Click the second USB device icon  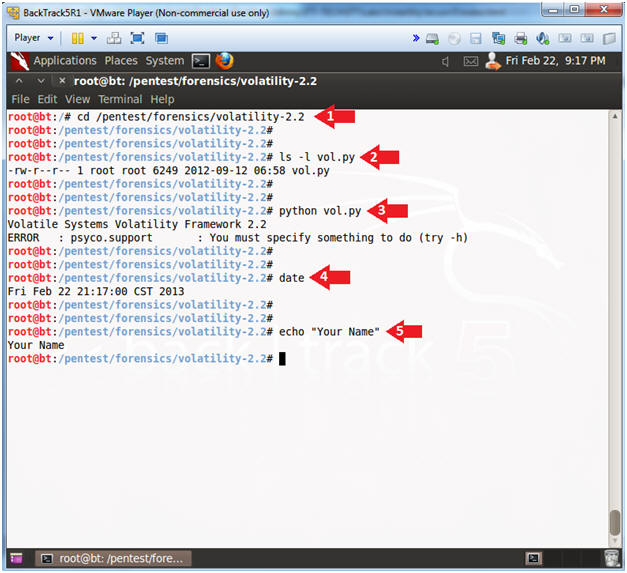click(x=587, y=38)
